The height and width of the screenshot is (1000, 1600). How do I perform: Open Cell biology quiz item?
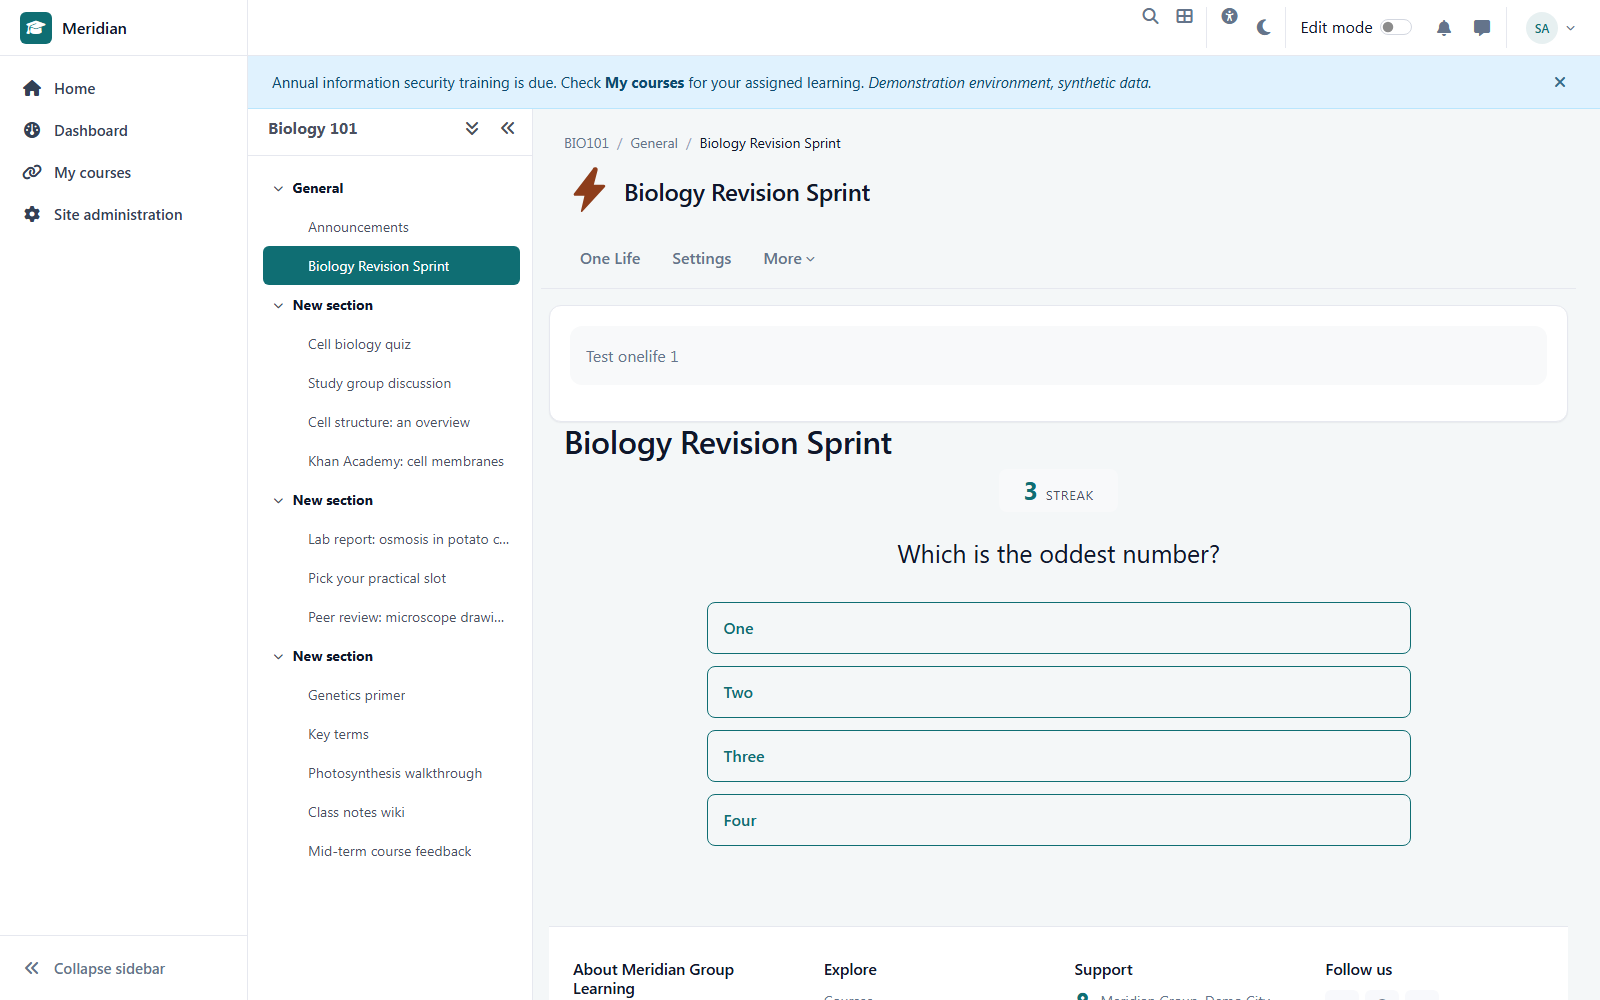tap(359, 344)
